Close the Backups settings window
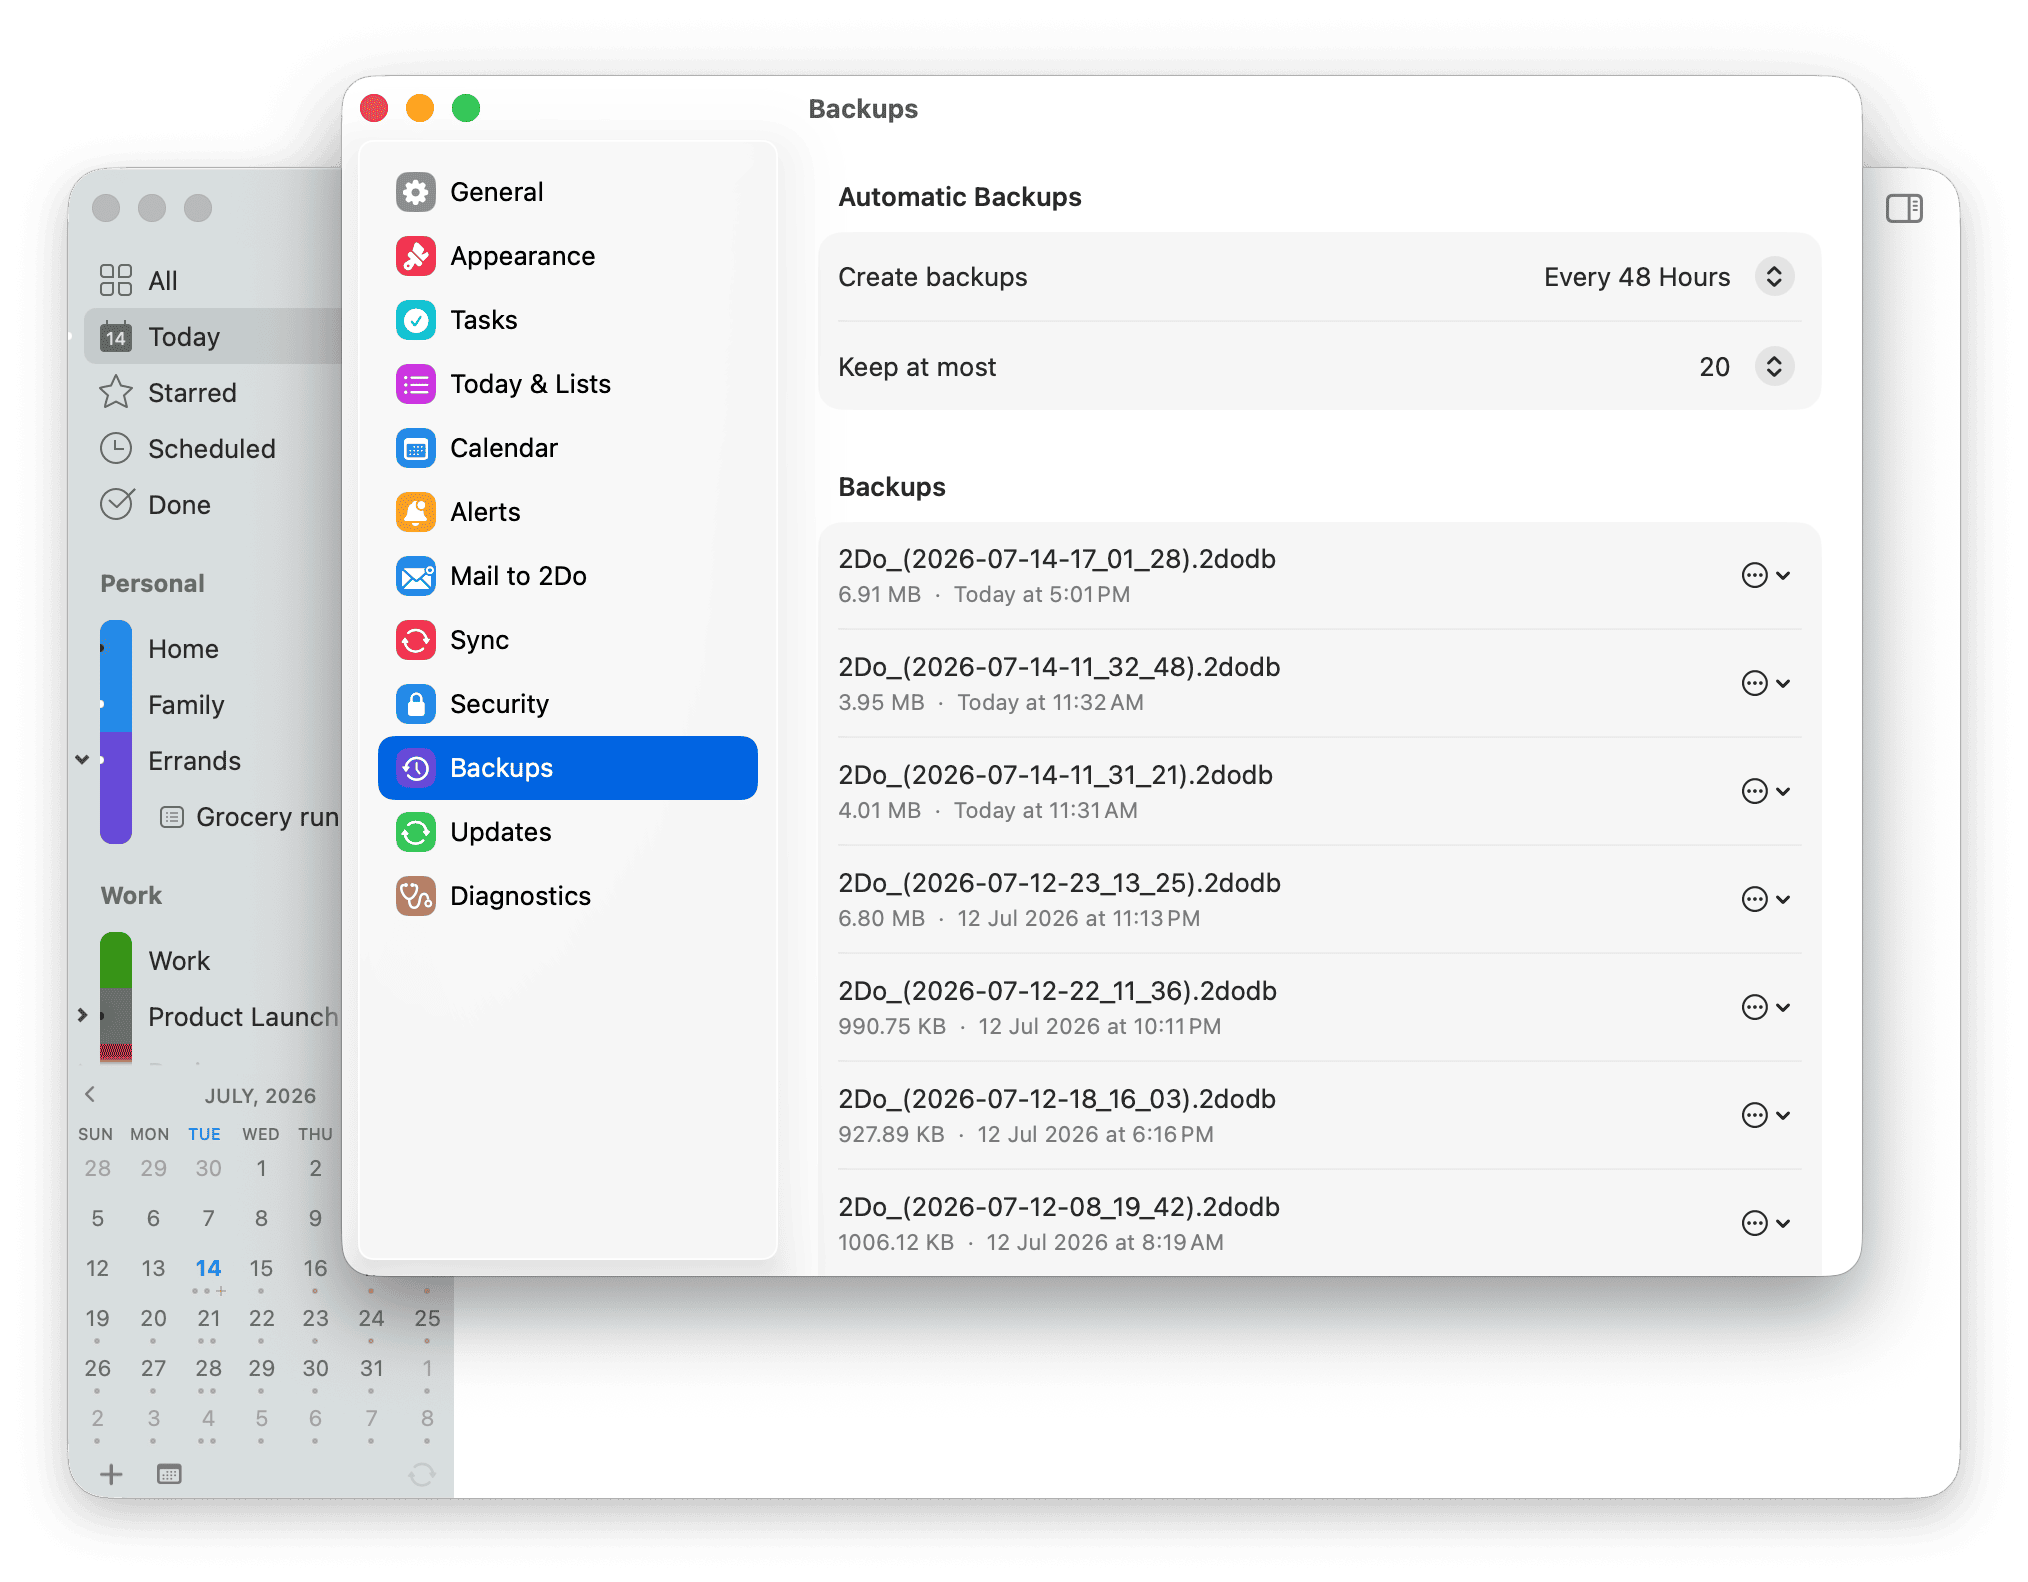This screenshot has height=1582, width=2028. [x=374, y=108]
